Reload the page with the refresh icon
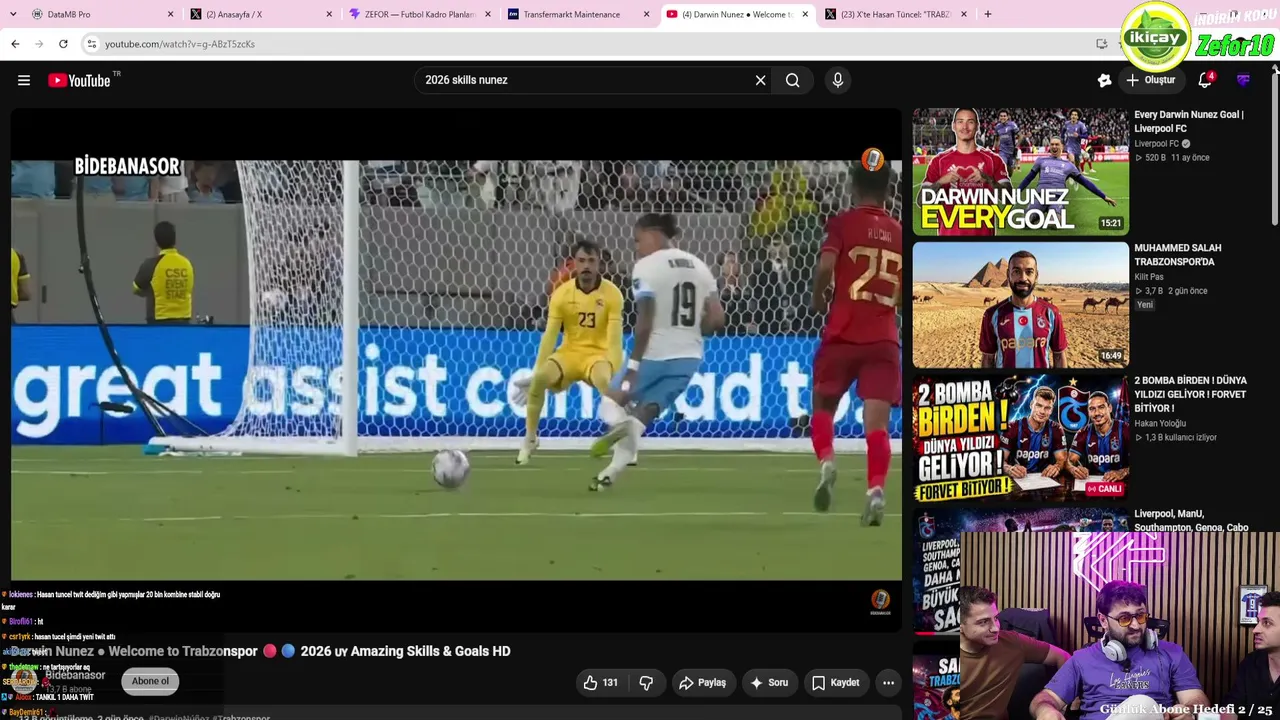The image size is (1280, 720). tap(63, 44)
